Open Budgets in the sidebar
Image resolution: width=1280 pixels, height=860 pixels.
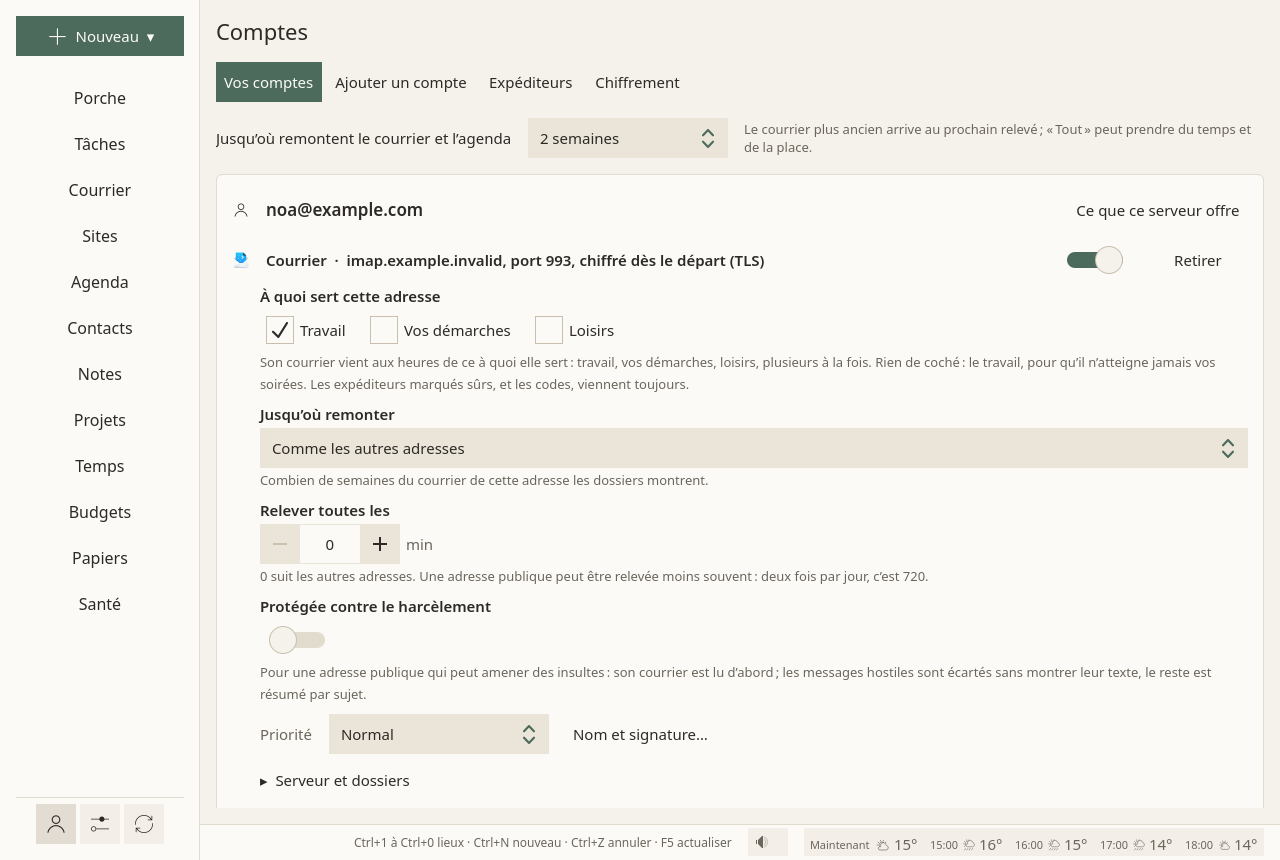[100, 512]
